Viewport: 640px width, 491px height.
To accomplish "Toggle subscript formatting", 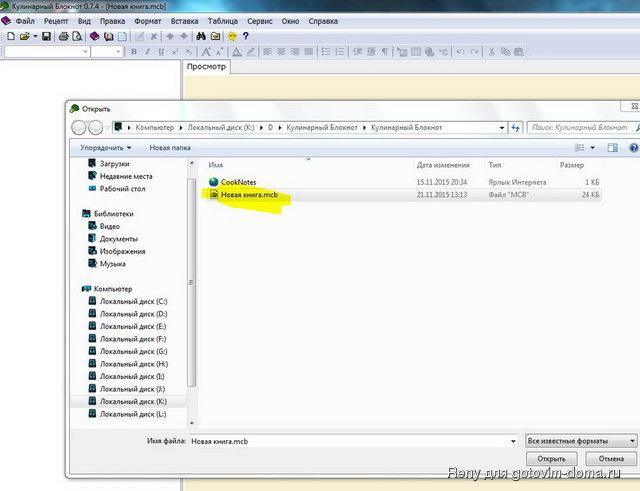I will tap(188, 51).
